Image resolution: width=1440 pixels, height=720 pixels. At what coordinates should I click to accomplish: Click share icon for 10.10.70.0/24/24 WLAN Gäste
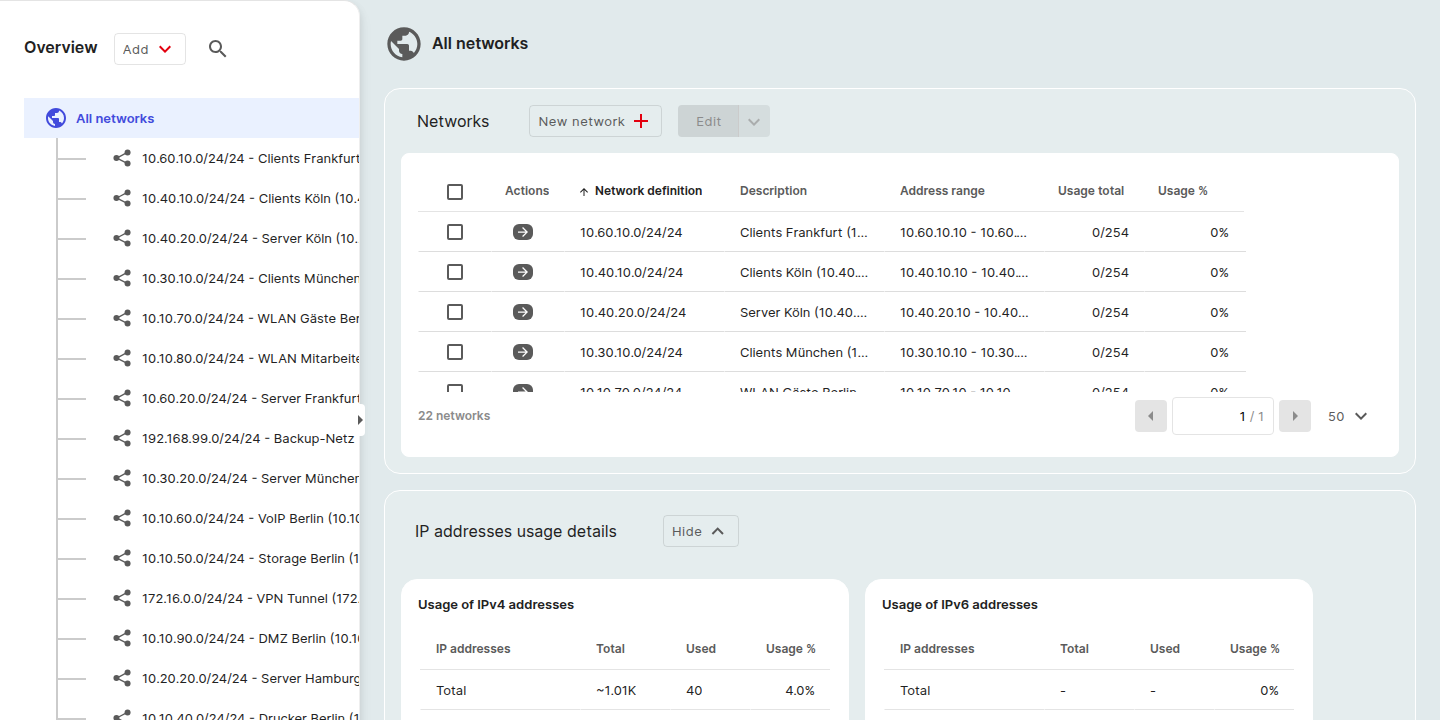click(x=122, y=318)
